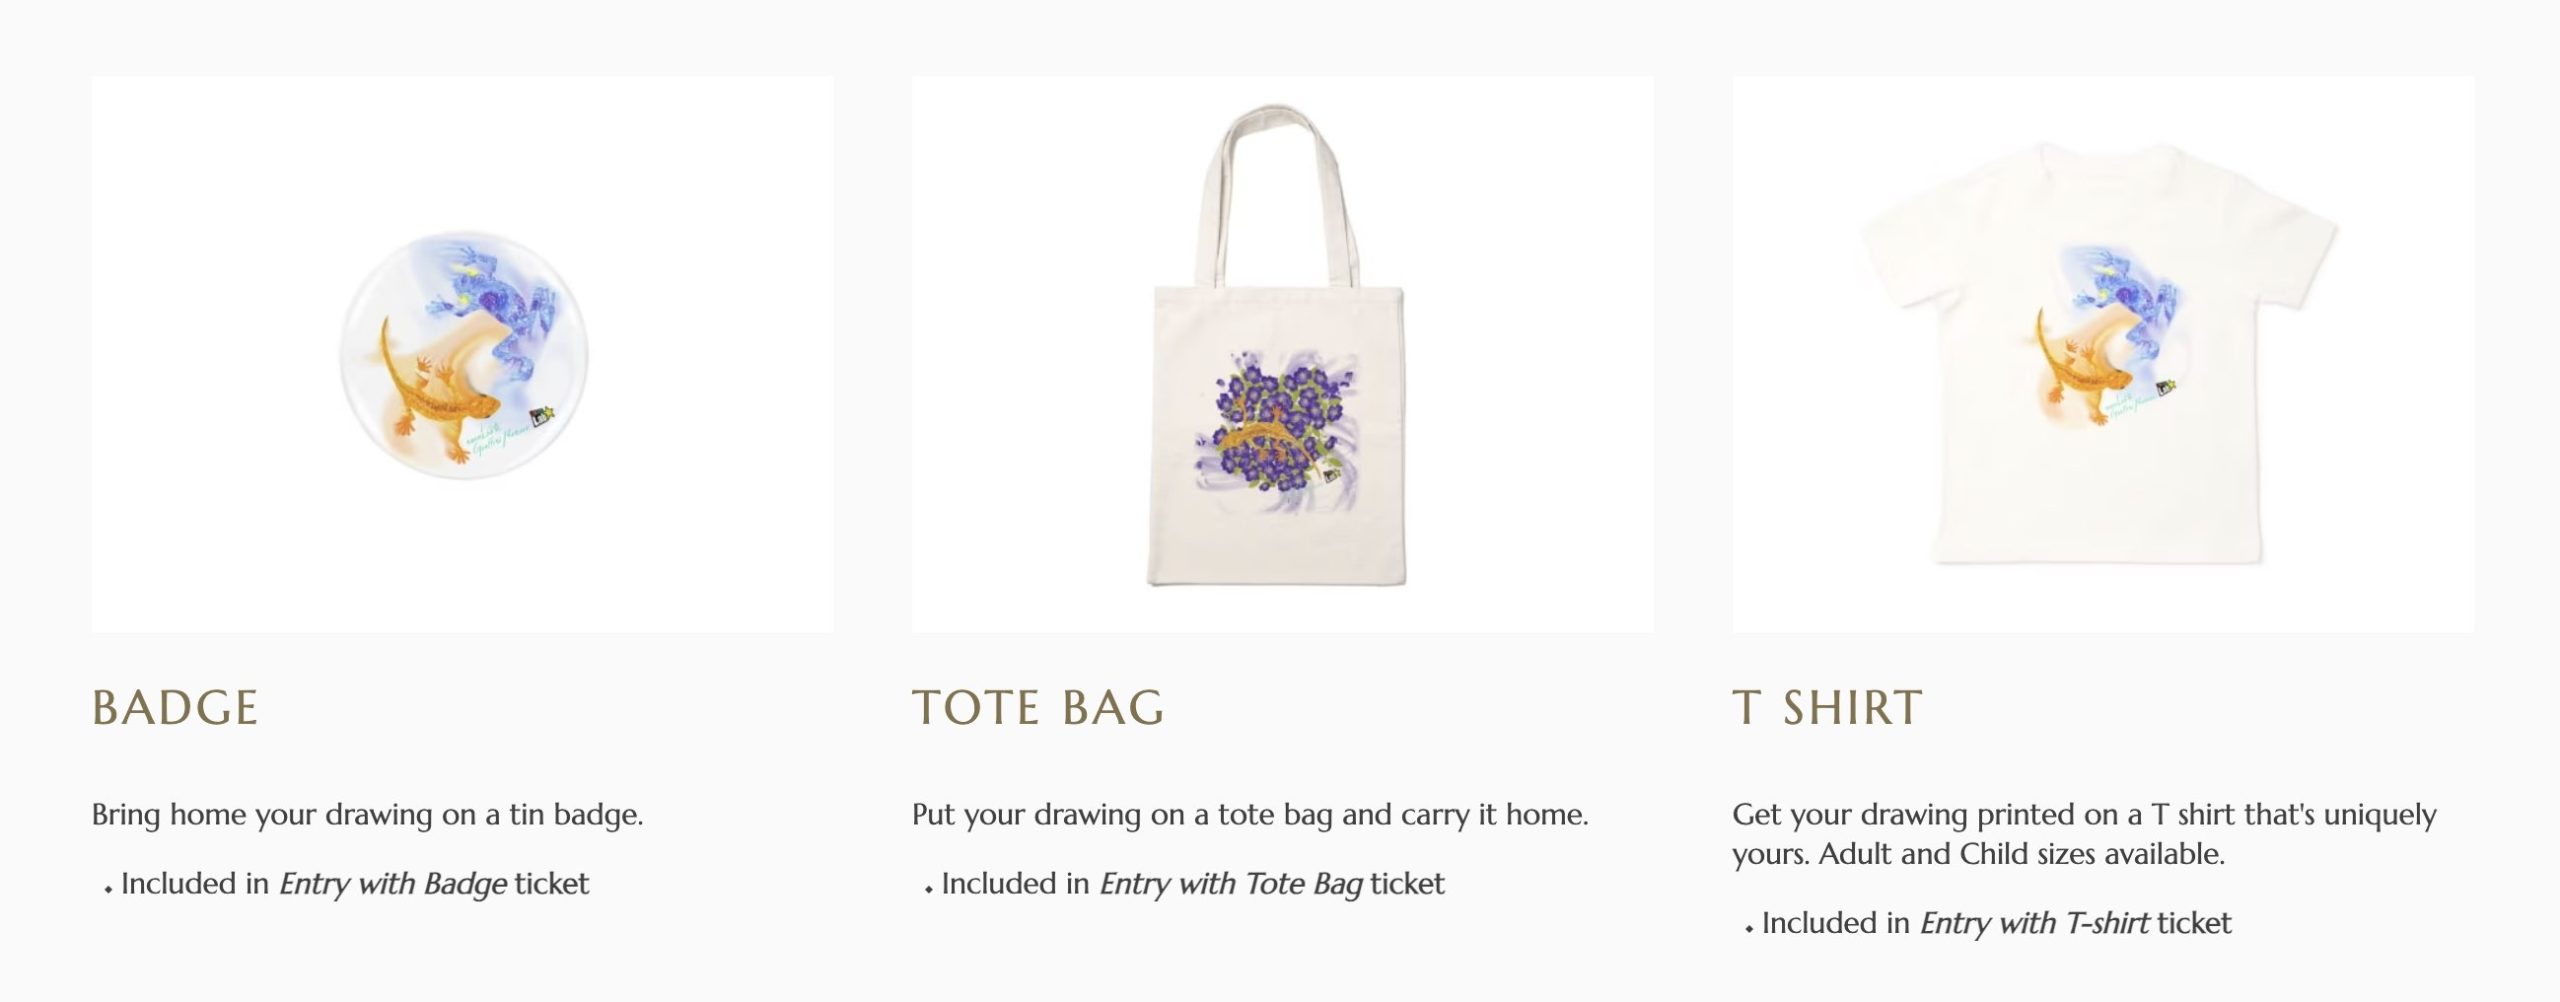Click the italic 'Entry with T-shirt' text
This screenshot has width=2560, height=1002.
tap(2034, 923)
